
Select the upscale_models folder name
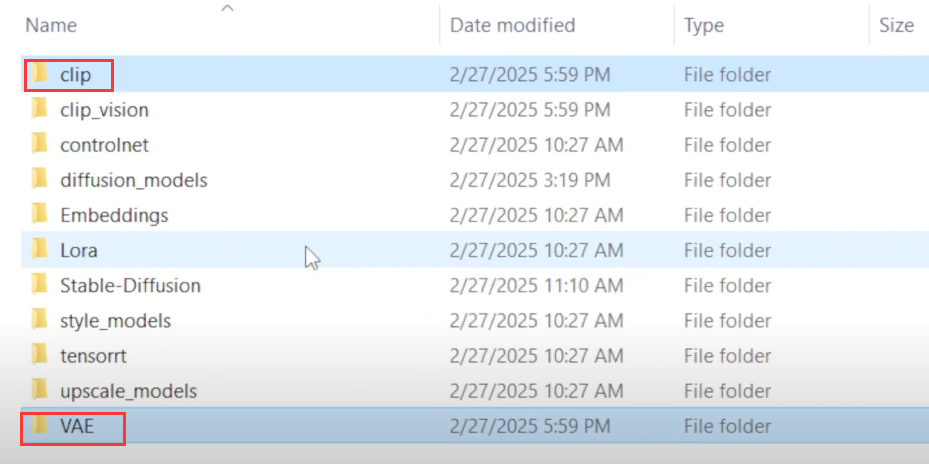coord(129,391)
